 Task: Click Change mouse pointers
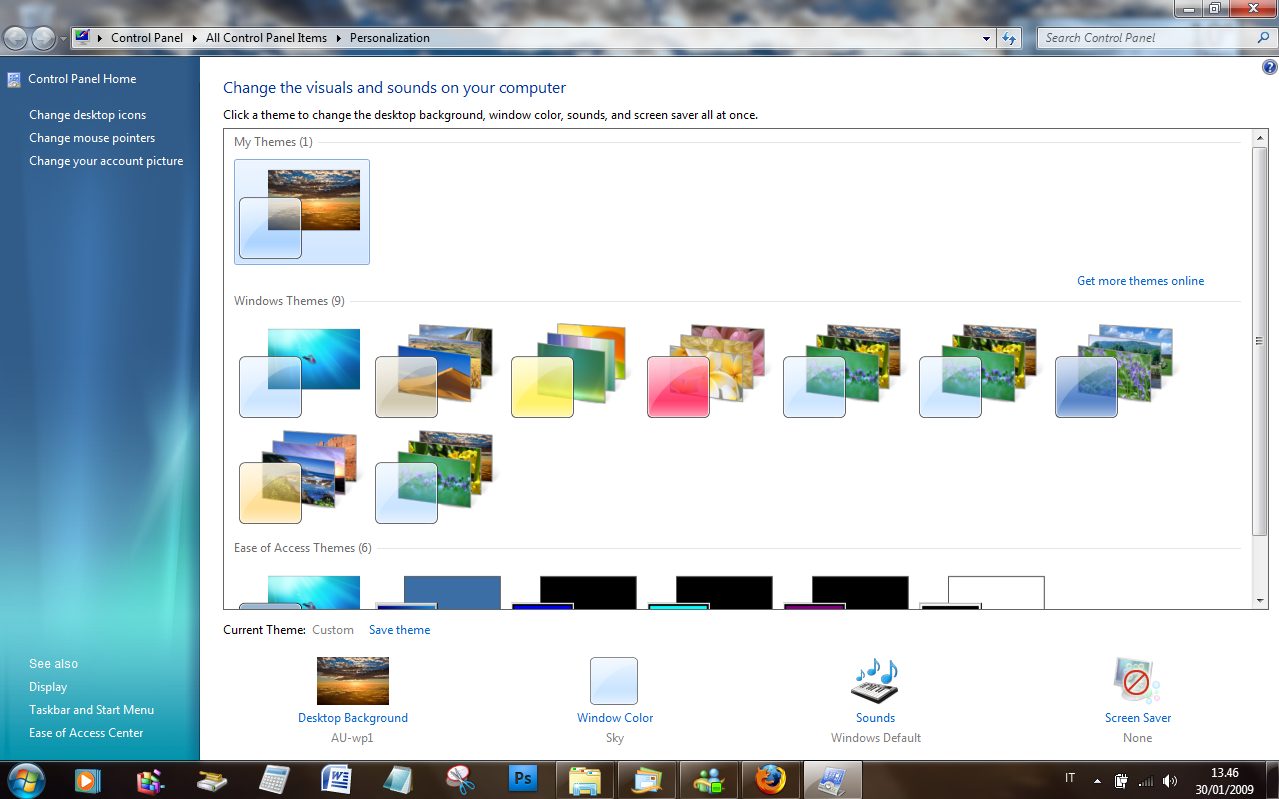pyautogui.click(x=92, y=138)
